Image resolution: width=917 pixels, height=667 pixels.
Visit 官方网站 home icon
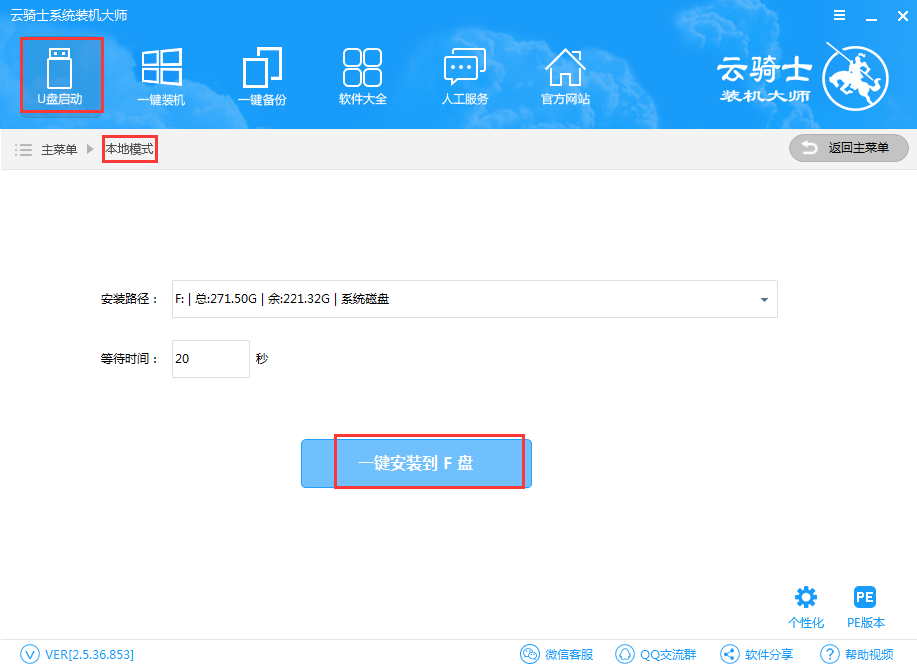tap(565, 77)
